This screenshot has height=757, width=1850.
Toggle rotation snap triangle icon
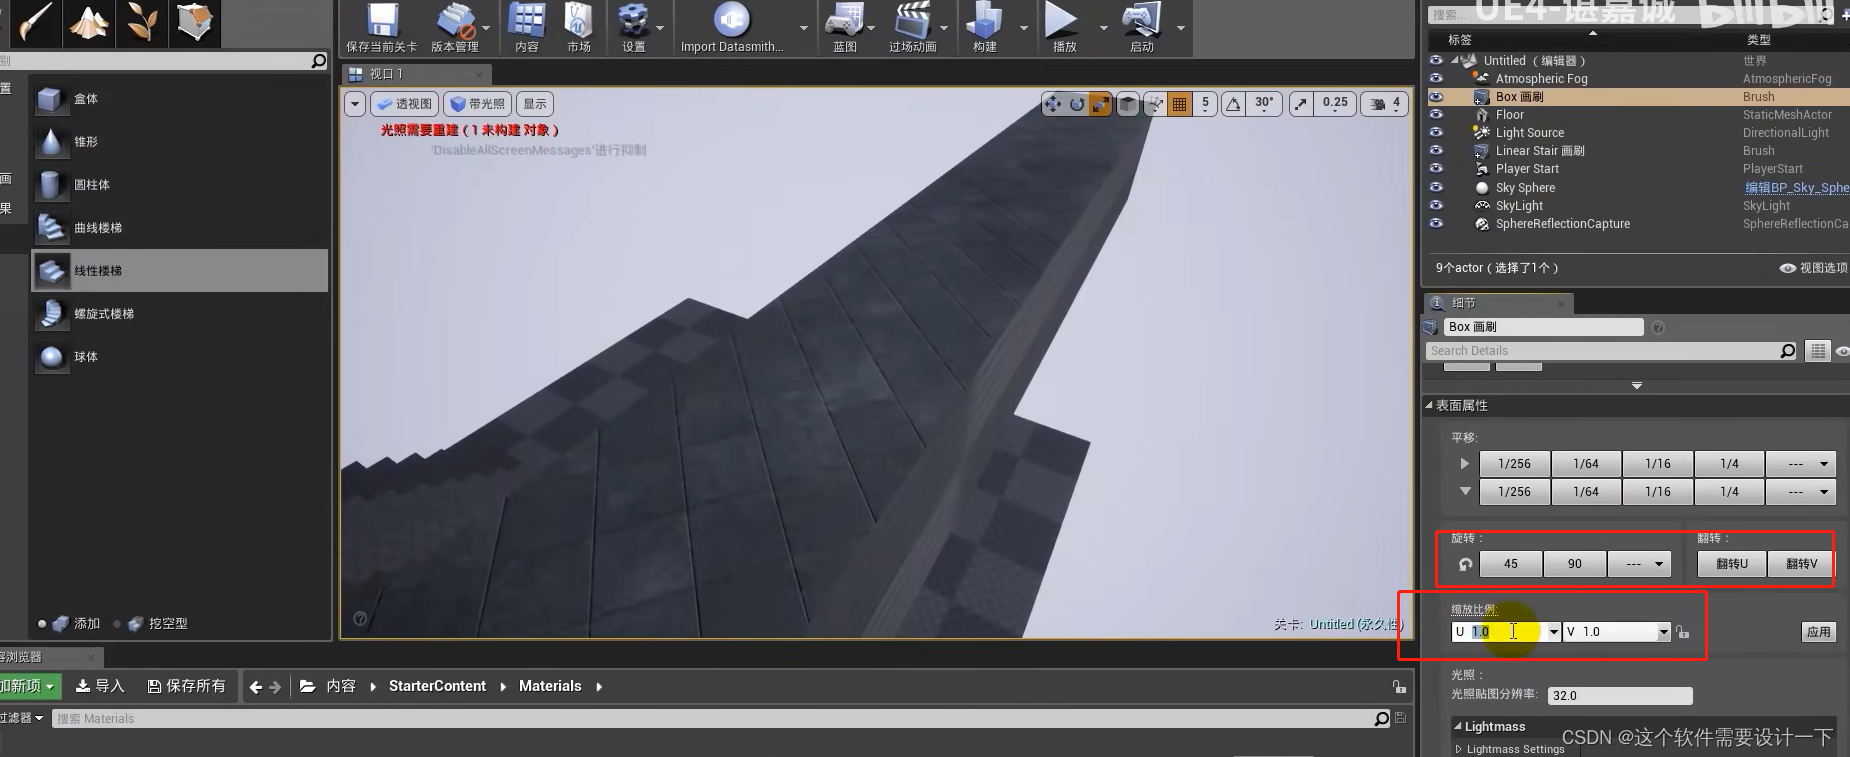[1233, 104]
